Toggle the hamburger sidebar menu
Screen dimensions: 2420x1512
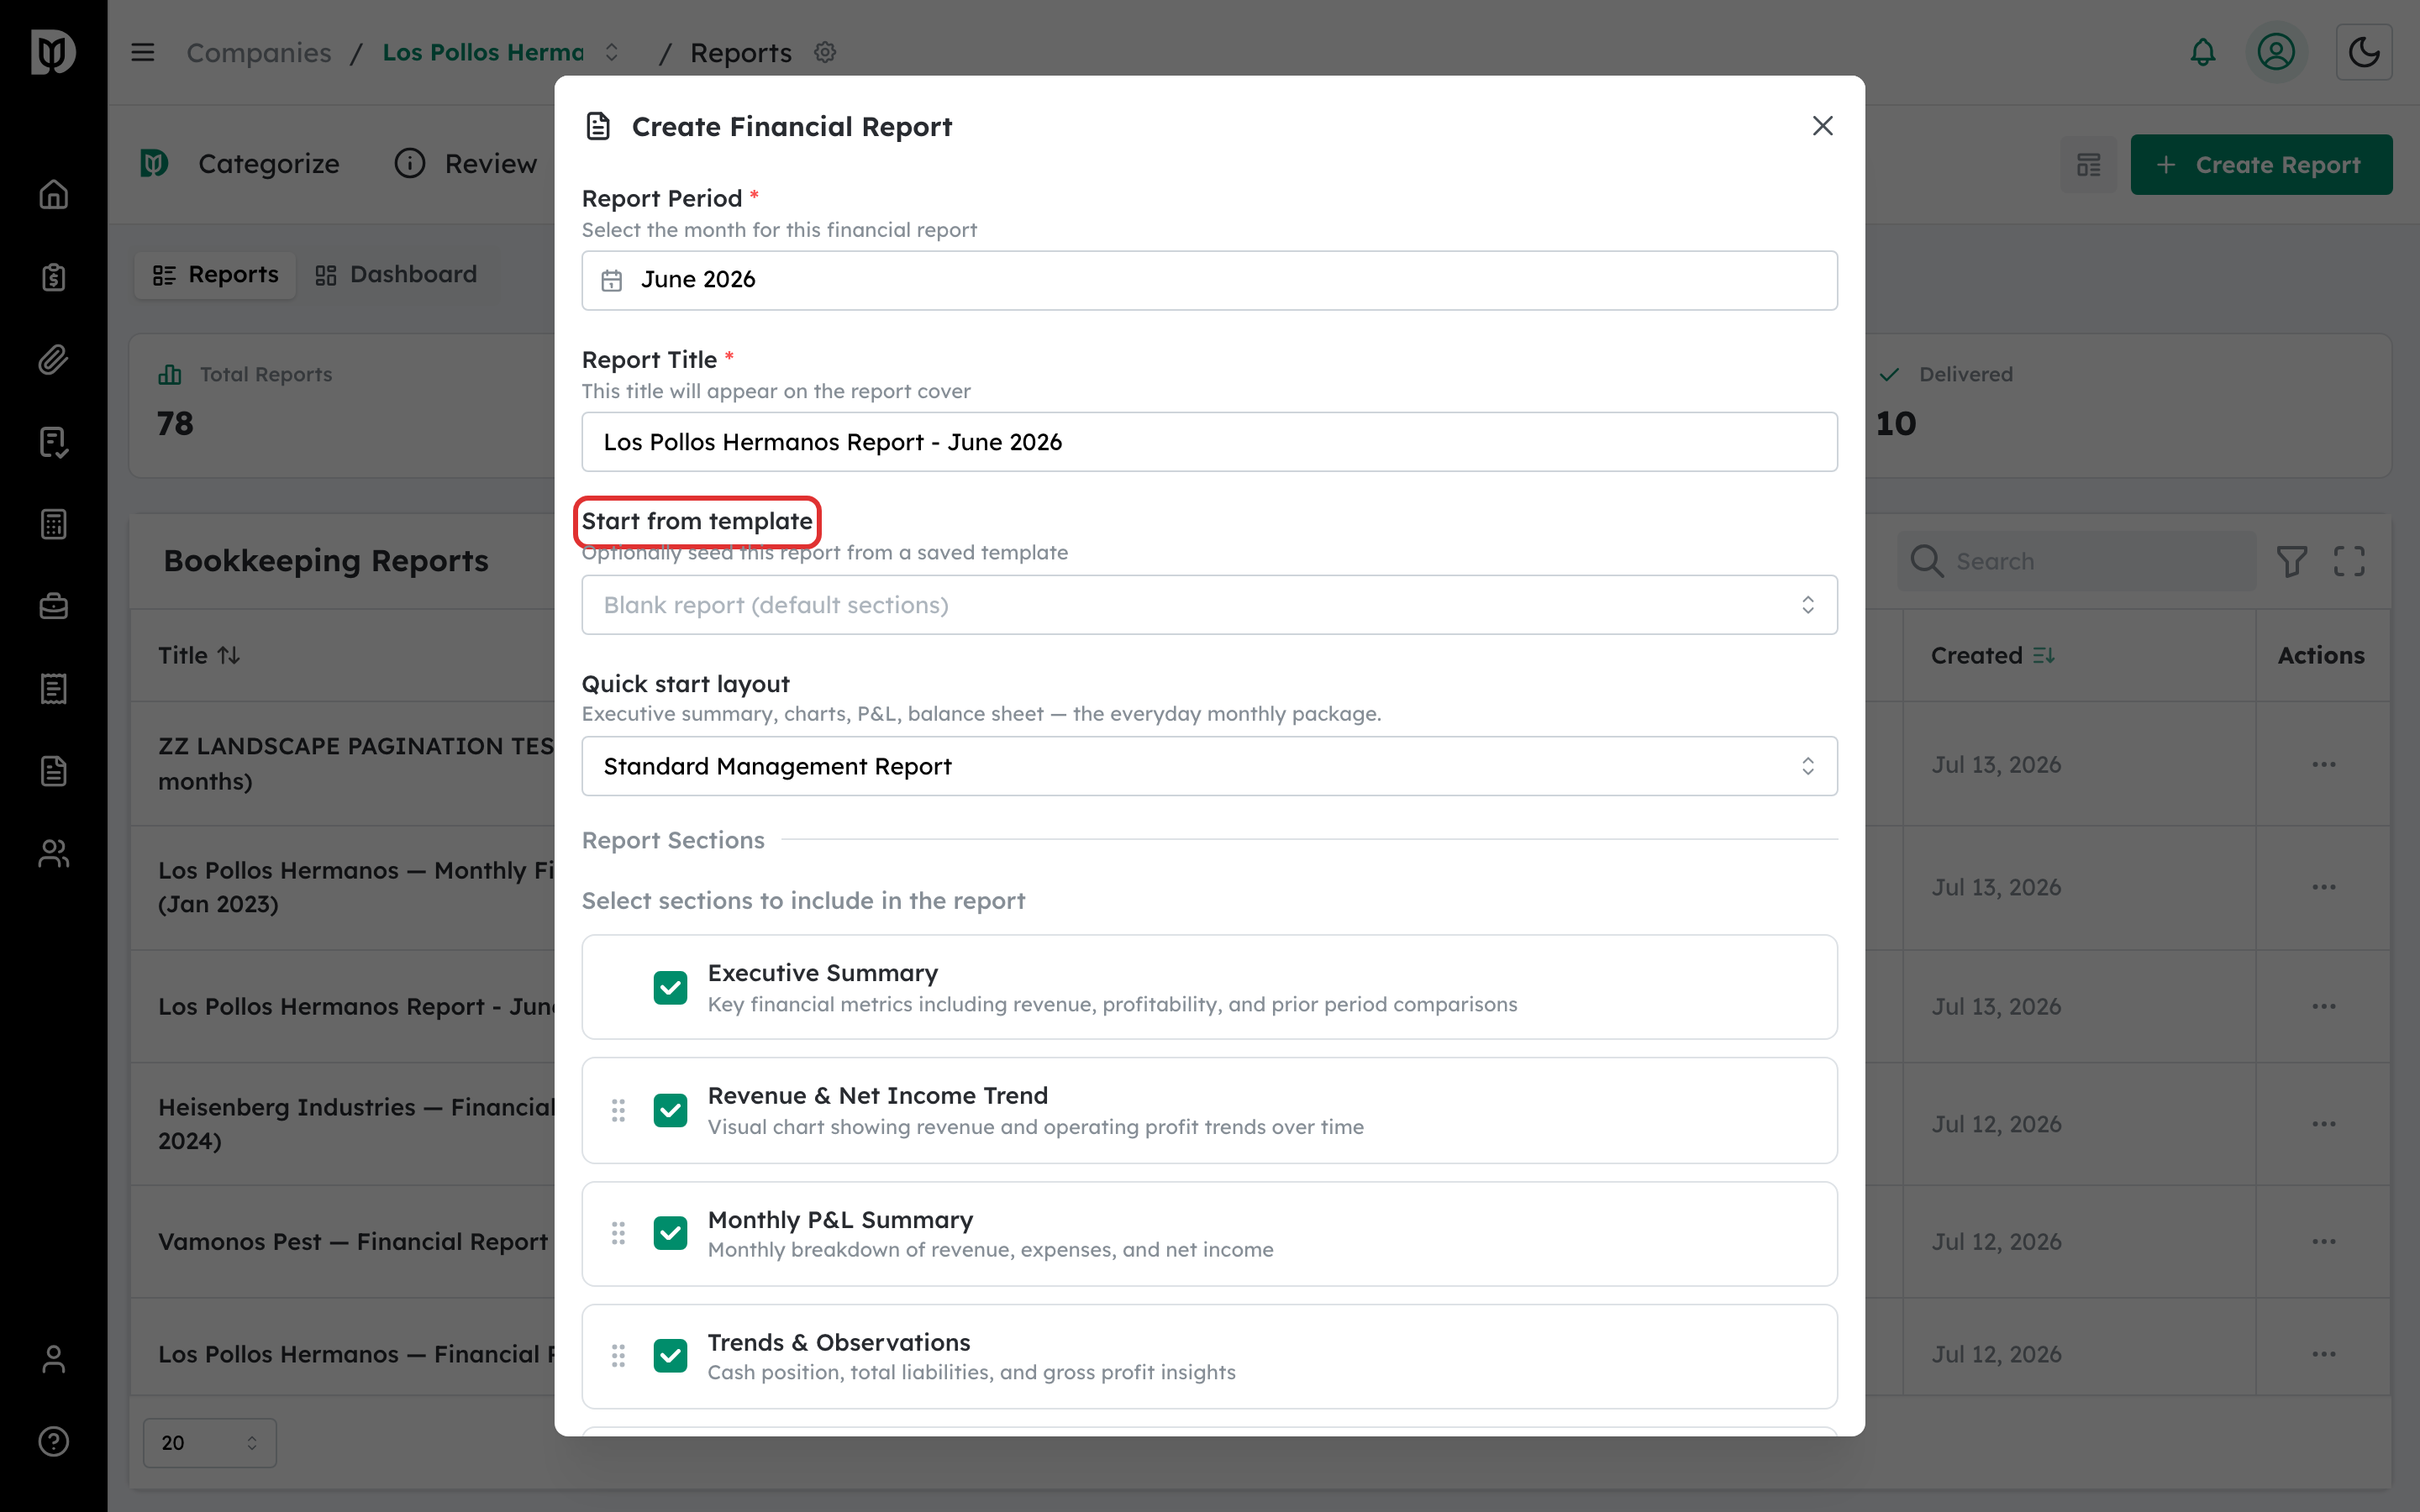click(x=143, y=52)
